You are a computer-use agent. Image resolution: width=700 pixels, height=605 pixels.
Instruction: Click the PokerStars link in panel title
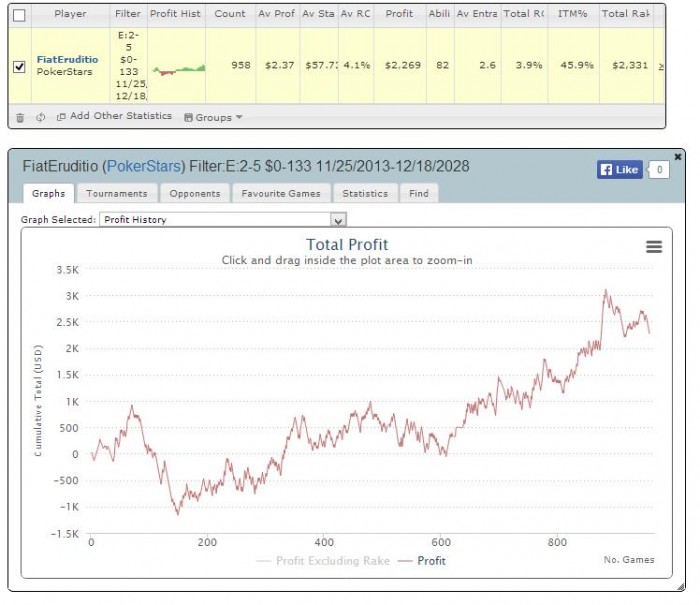144,167
